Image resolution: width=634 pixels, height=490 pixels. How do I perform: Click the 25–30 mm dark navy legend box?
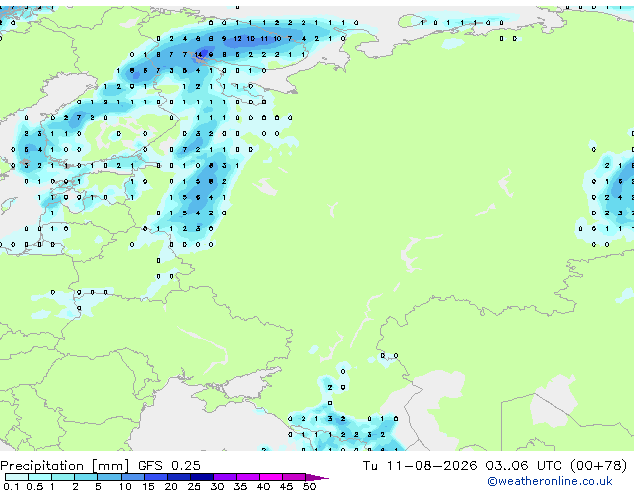pos(201,477)
